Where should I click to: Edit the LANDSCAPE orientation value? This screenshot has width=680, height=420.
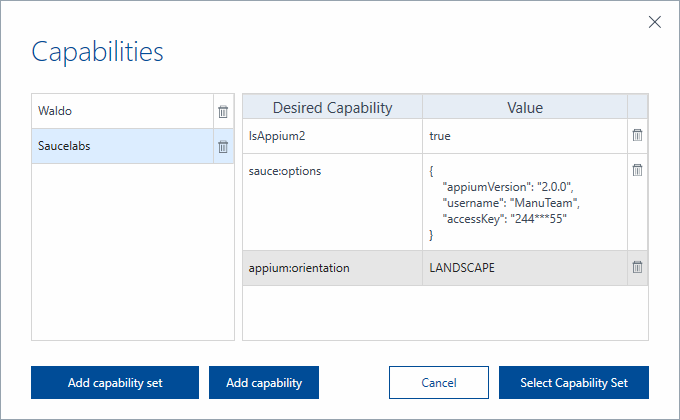[x=524, y=268]
